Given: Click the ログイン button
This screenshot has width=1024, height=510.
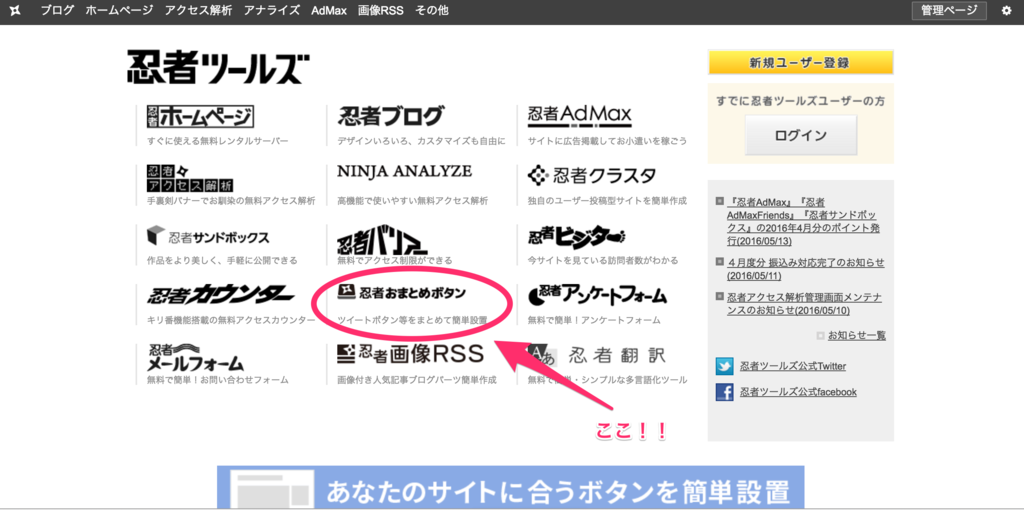Looking at the screenshot, I should [801, 135].
